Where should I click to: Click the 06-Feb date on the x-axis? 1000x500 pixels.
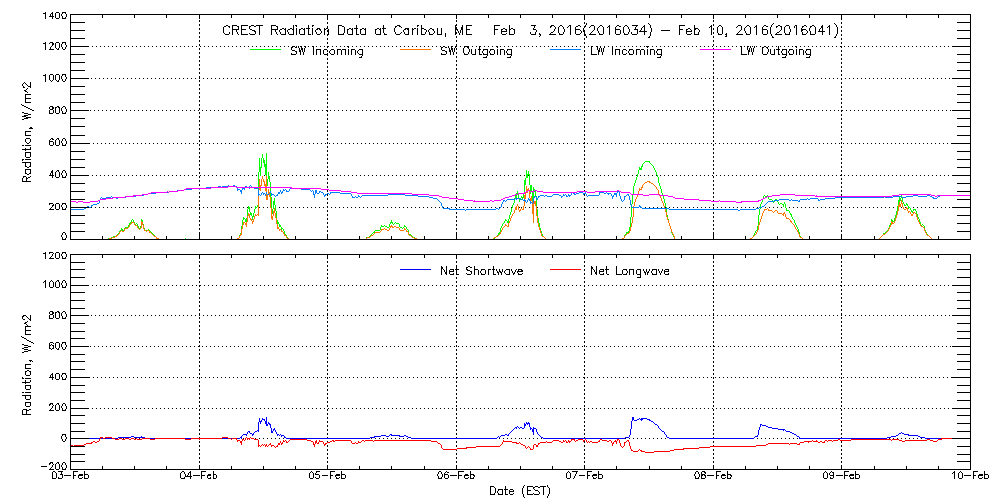[456, 477]
